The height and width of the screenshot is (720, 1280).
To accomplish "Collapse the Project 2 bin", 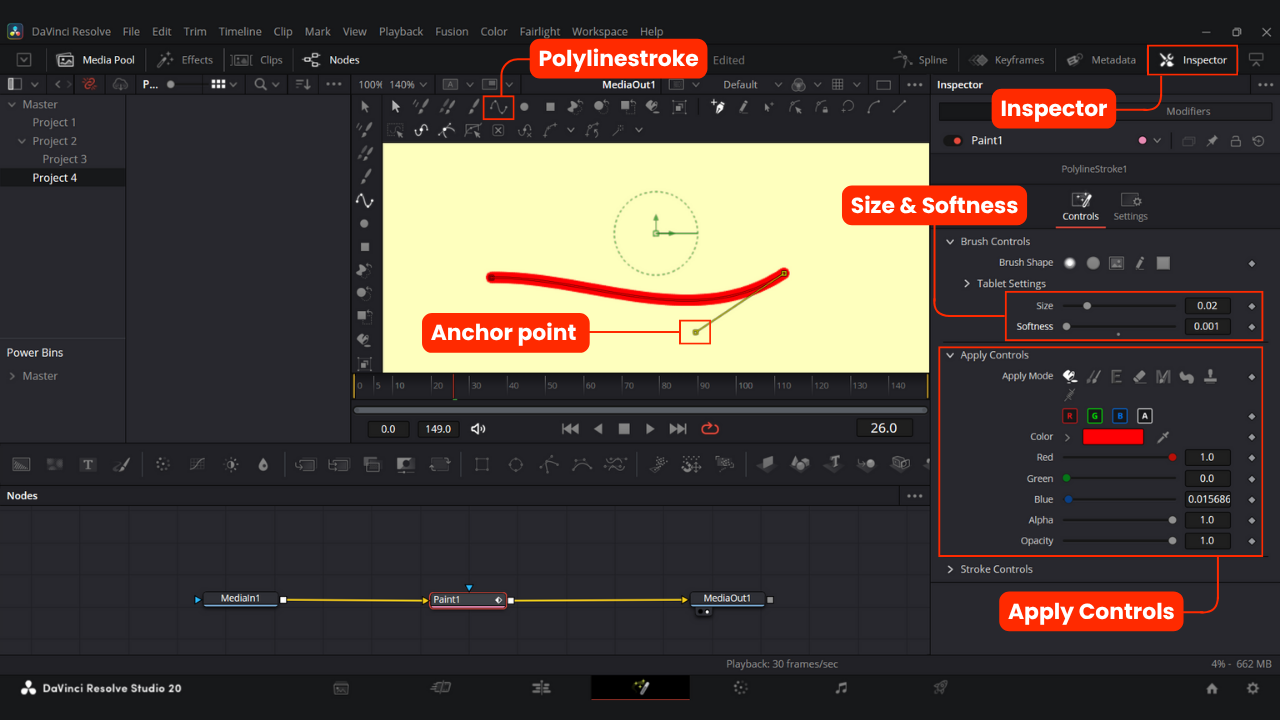I will pos(22,141).
